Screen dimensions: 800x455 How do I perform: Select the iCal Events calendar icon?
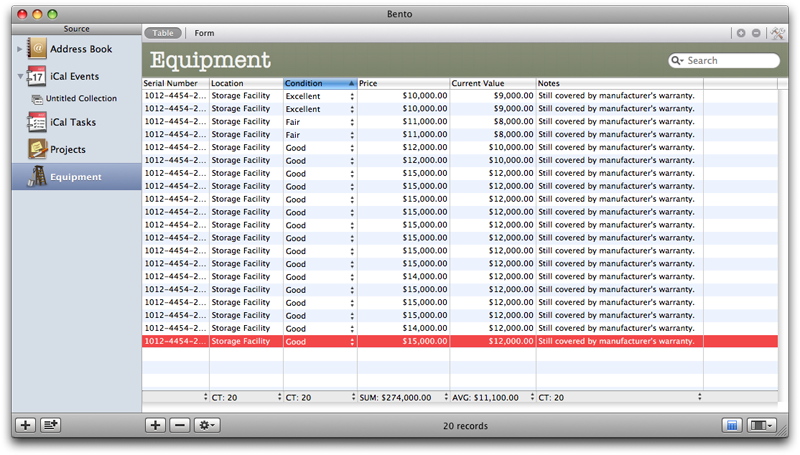point(37,76)
